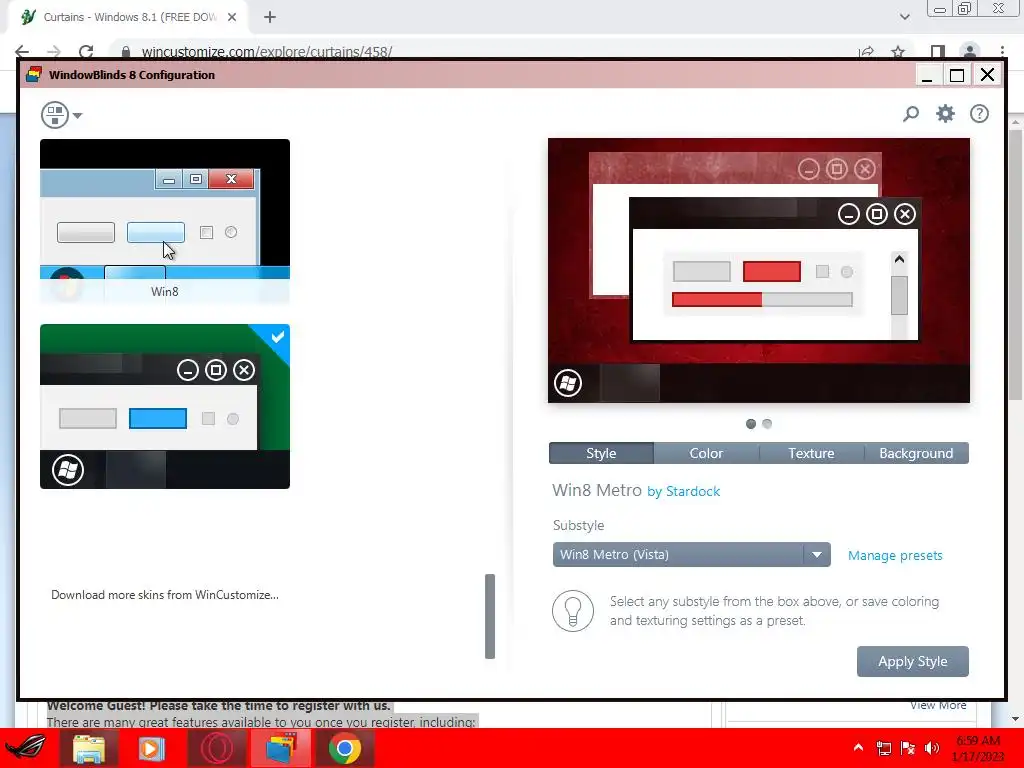Open Chrome profile avatar
Screen dimensions: 1024x768
click(970, 51)
